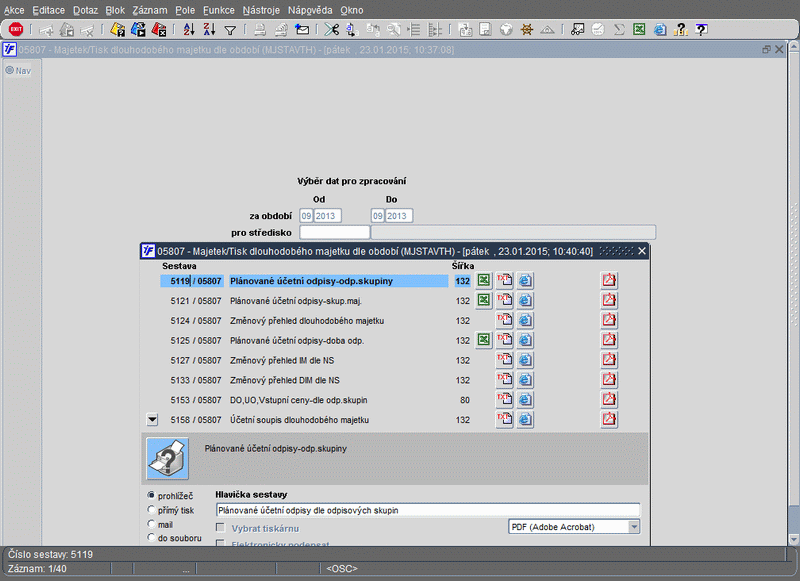This screenshot has height=581, width=800.
Task: Click the cancel query toolbar icon
Action: point(159,30)
